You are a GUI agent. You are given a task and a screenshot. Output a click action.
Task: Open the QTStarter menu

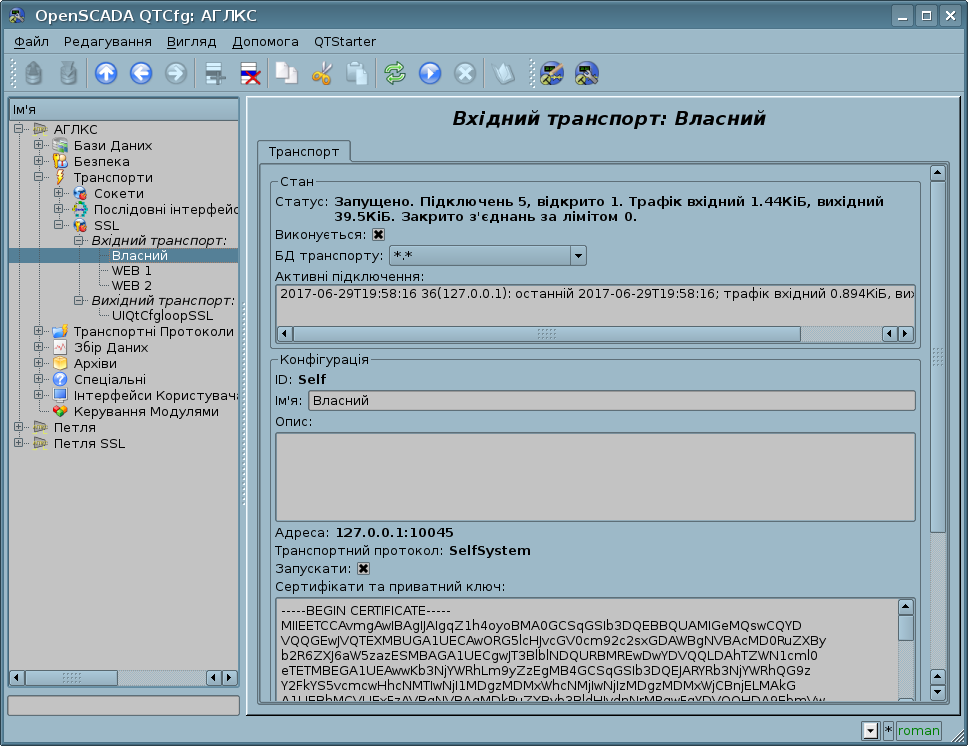pos(345,42)
